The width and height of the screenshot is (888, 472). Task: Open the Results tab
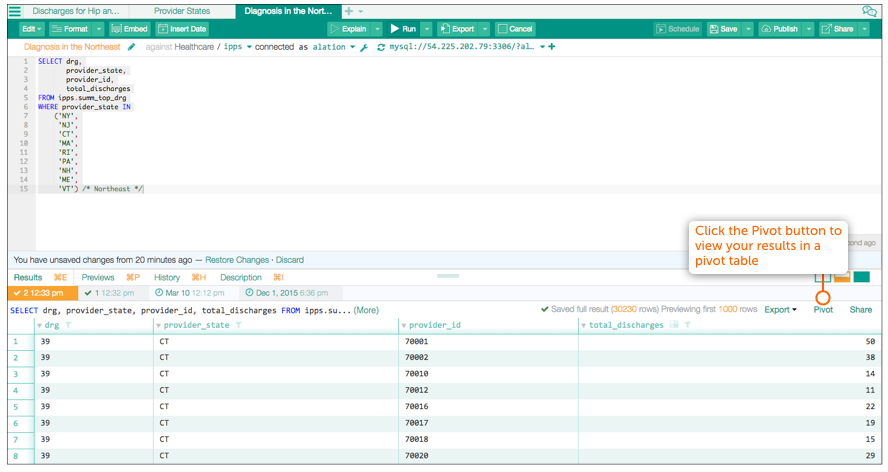point(28,278)
